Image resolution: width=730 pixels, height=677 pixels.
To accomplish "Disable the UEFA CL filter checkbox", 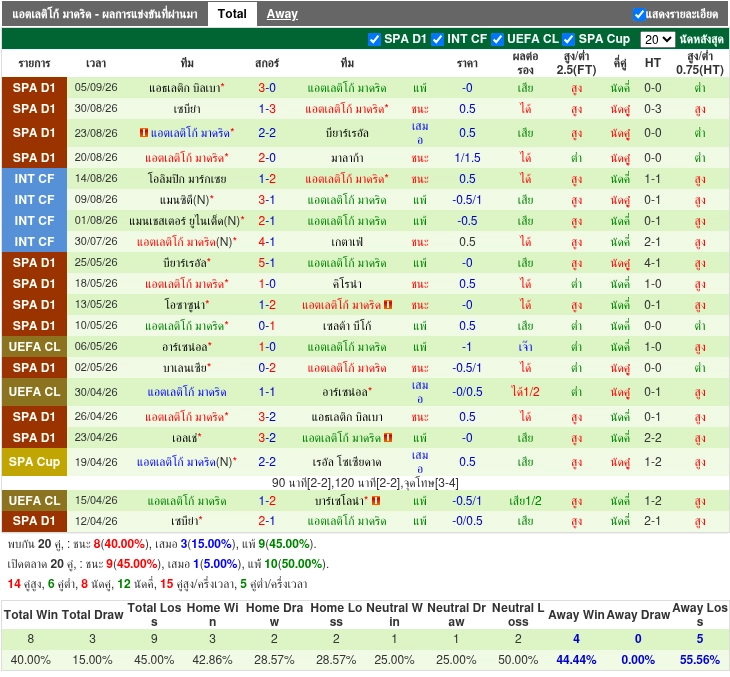I will pos(497,40).
